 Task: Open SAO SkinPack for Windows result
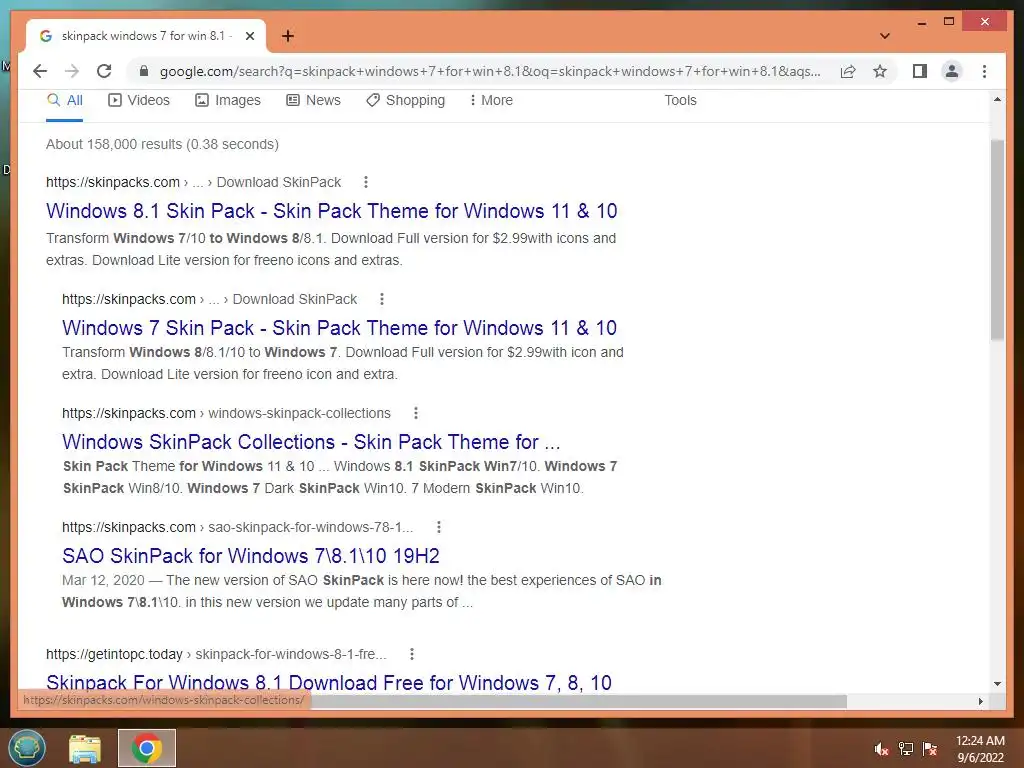pyautogui.click(x=251, y=556)
